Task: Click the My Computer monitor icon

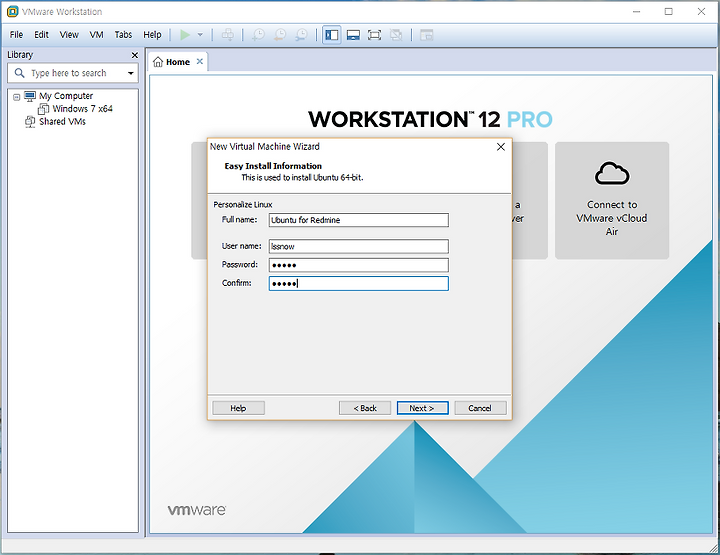Action: pyautogui.click(x=30, y=96)
